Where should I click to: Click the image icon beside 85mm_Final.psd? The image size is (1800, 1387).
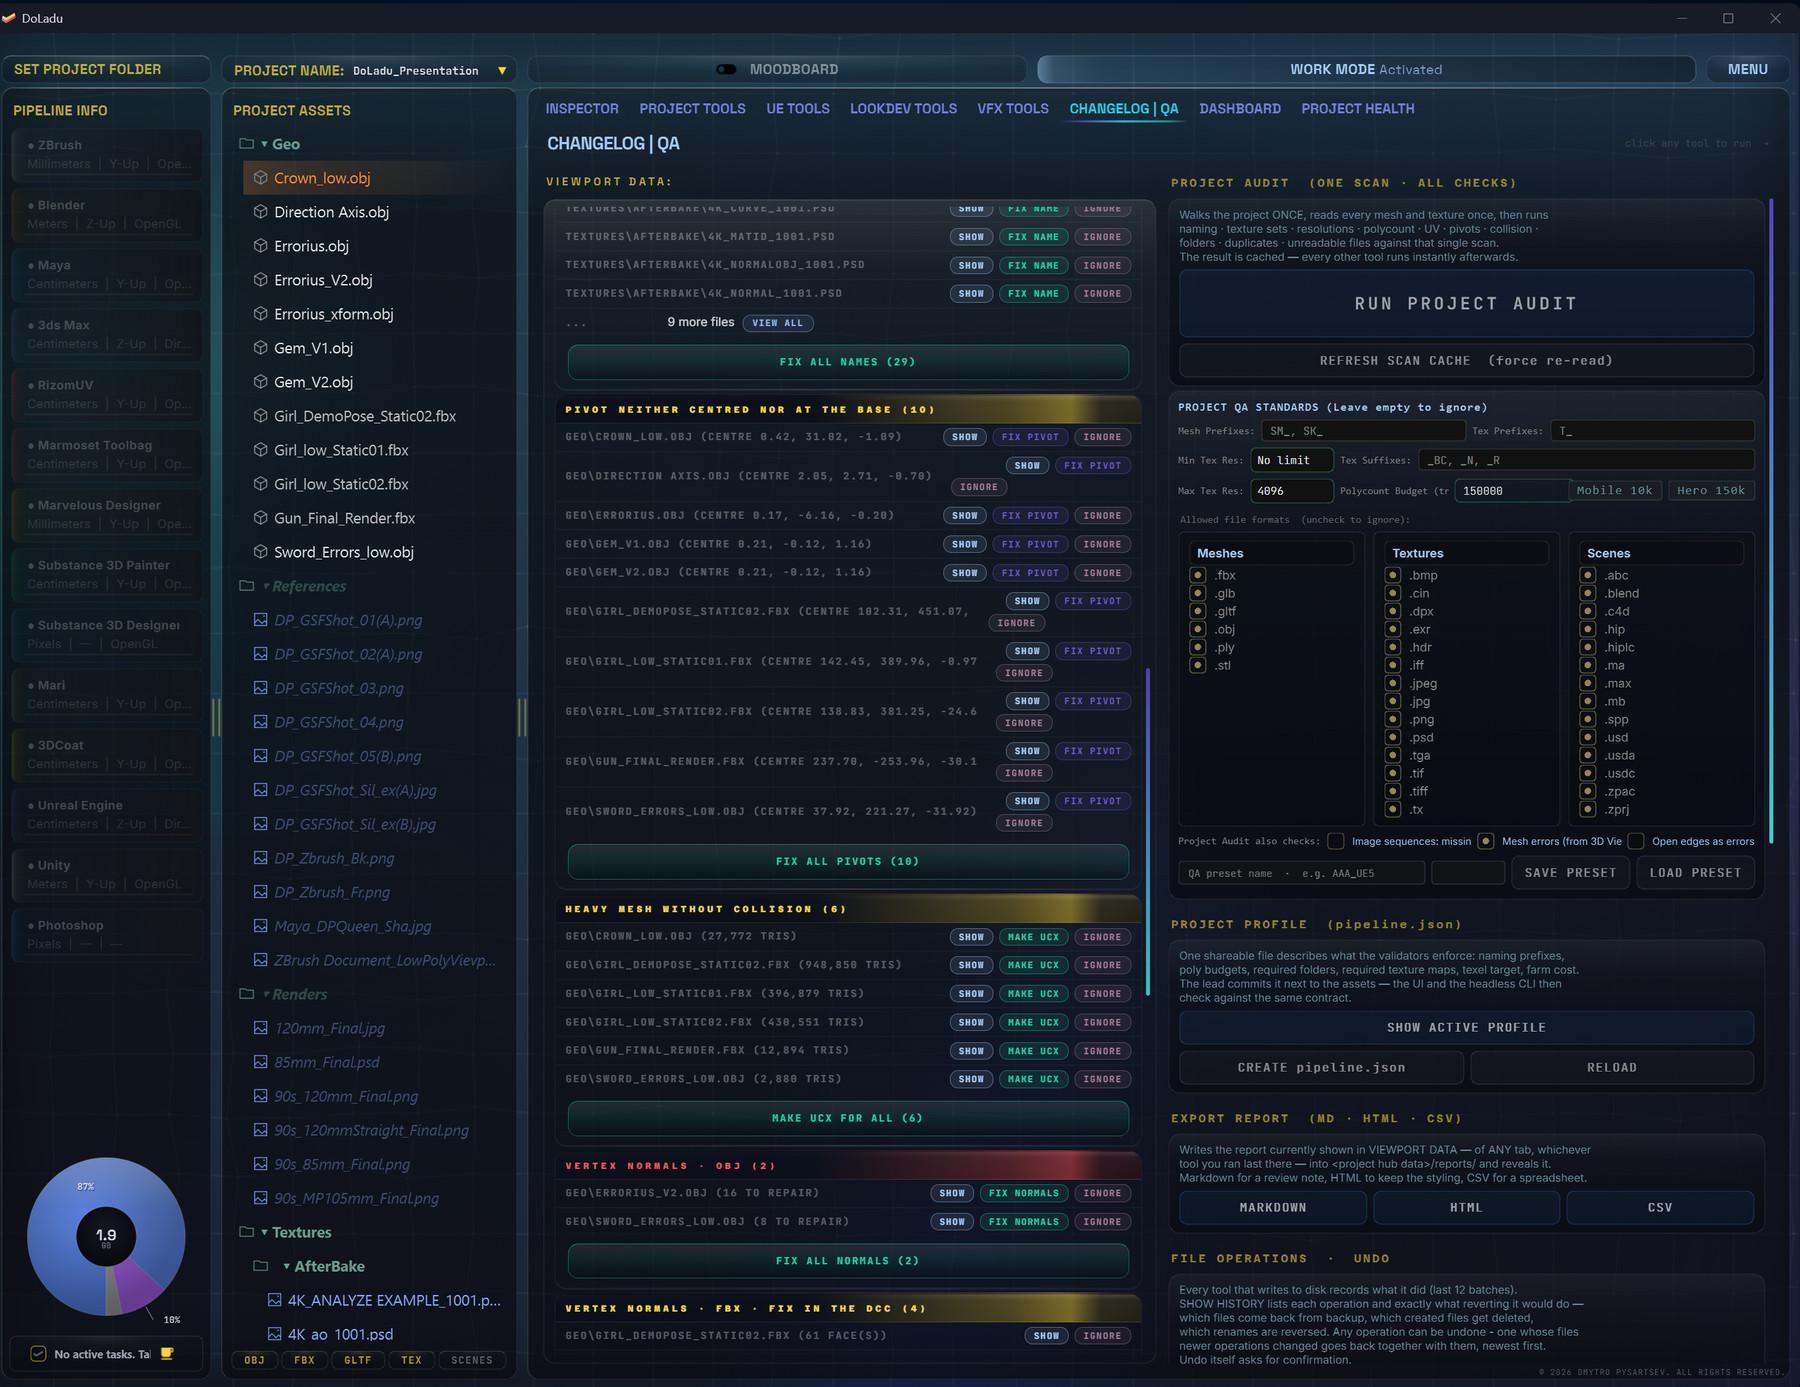point(260,1062)
